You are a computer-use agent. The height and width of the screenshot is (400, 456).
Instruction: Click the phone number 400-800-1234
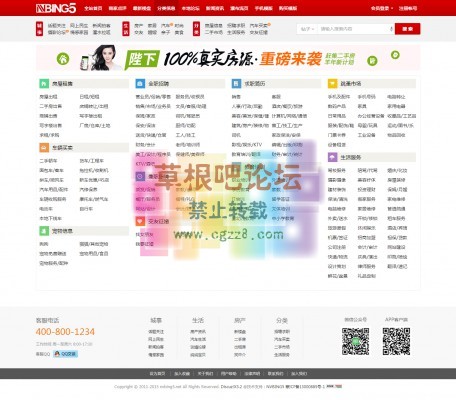click(65, 332)
